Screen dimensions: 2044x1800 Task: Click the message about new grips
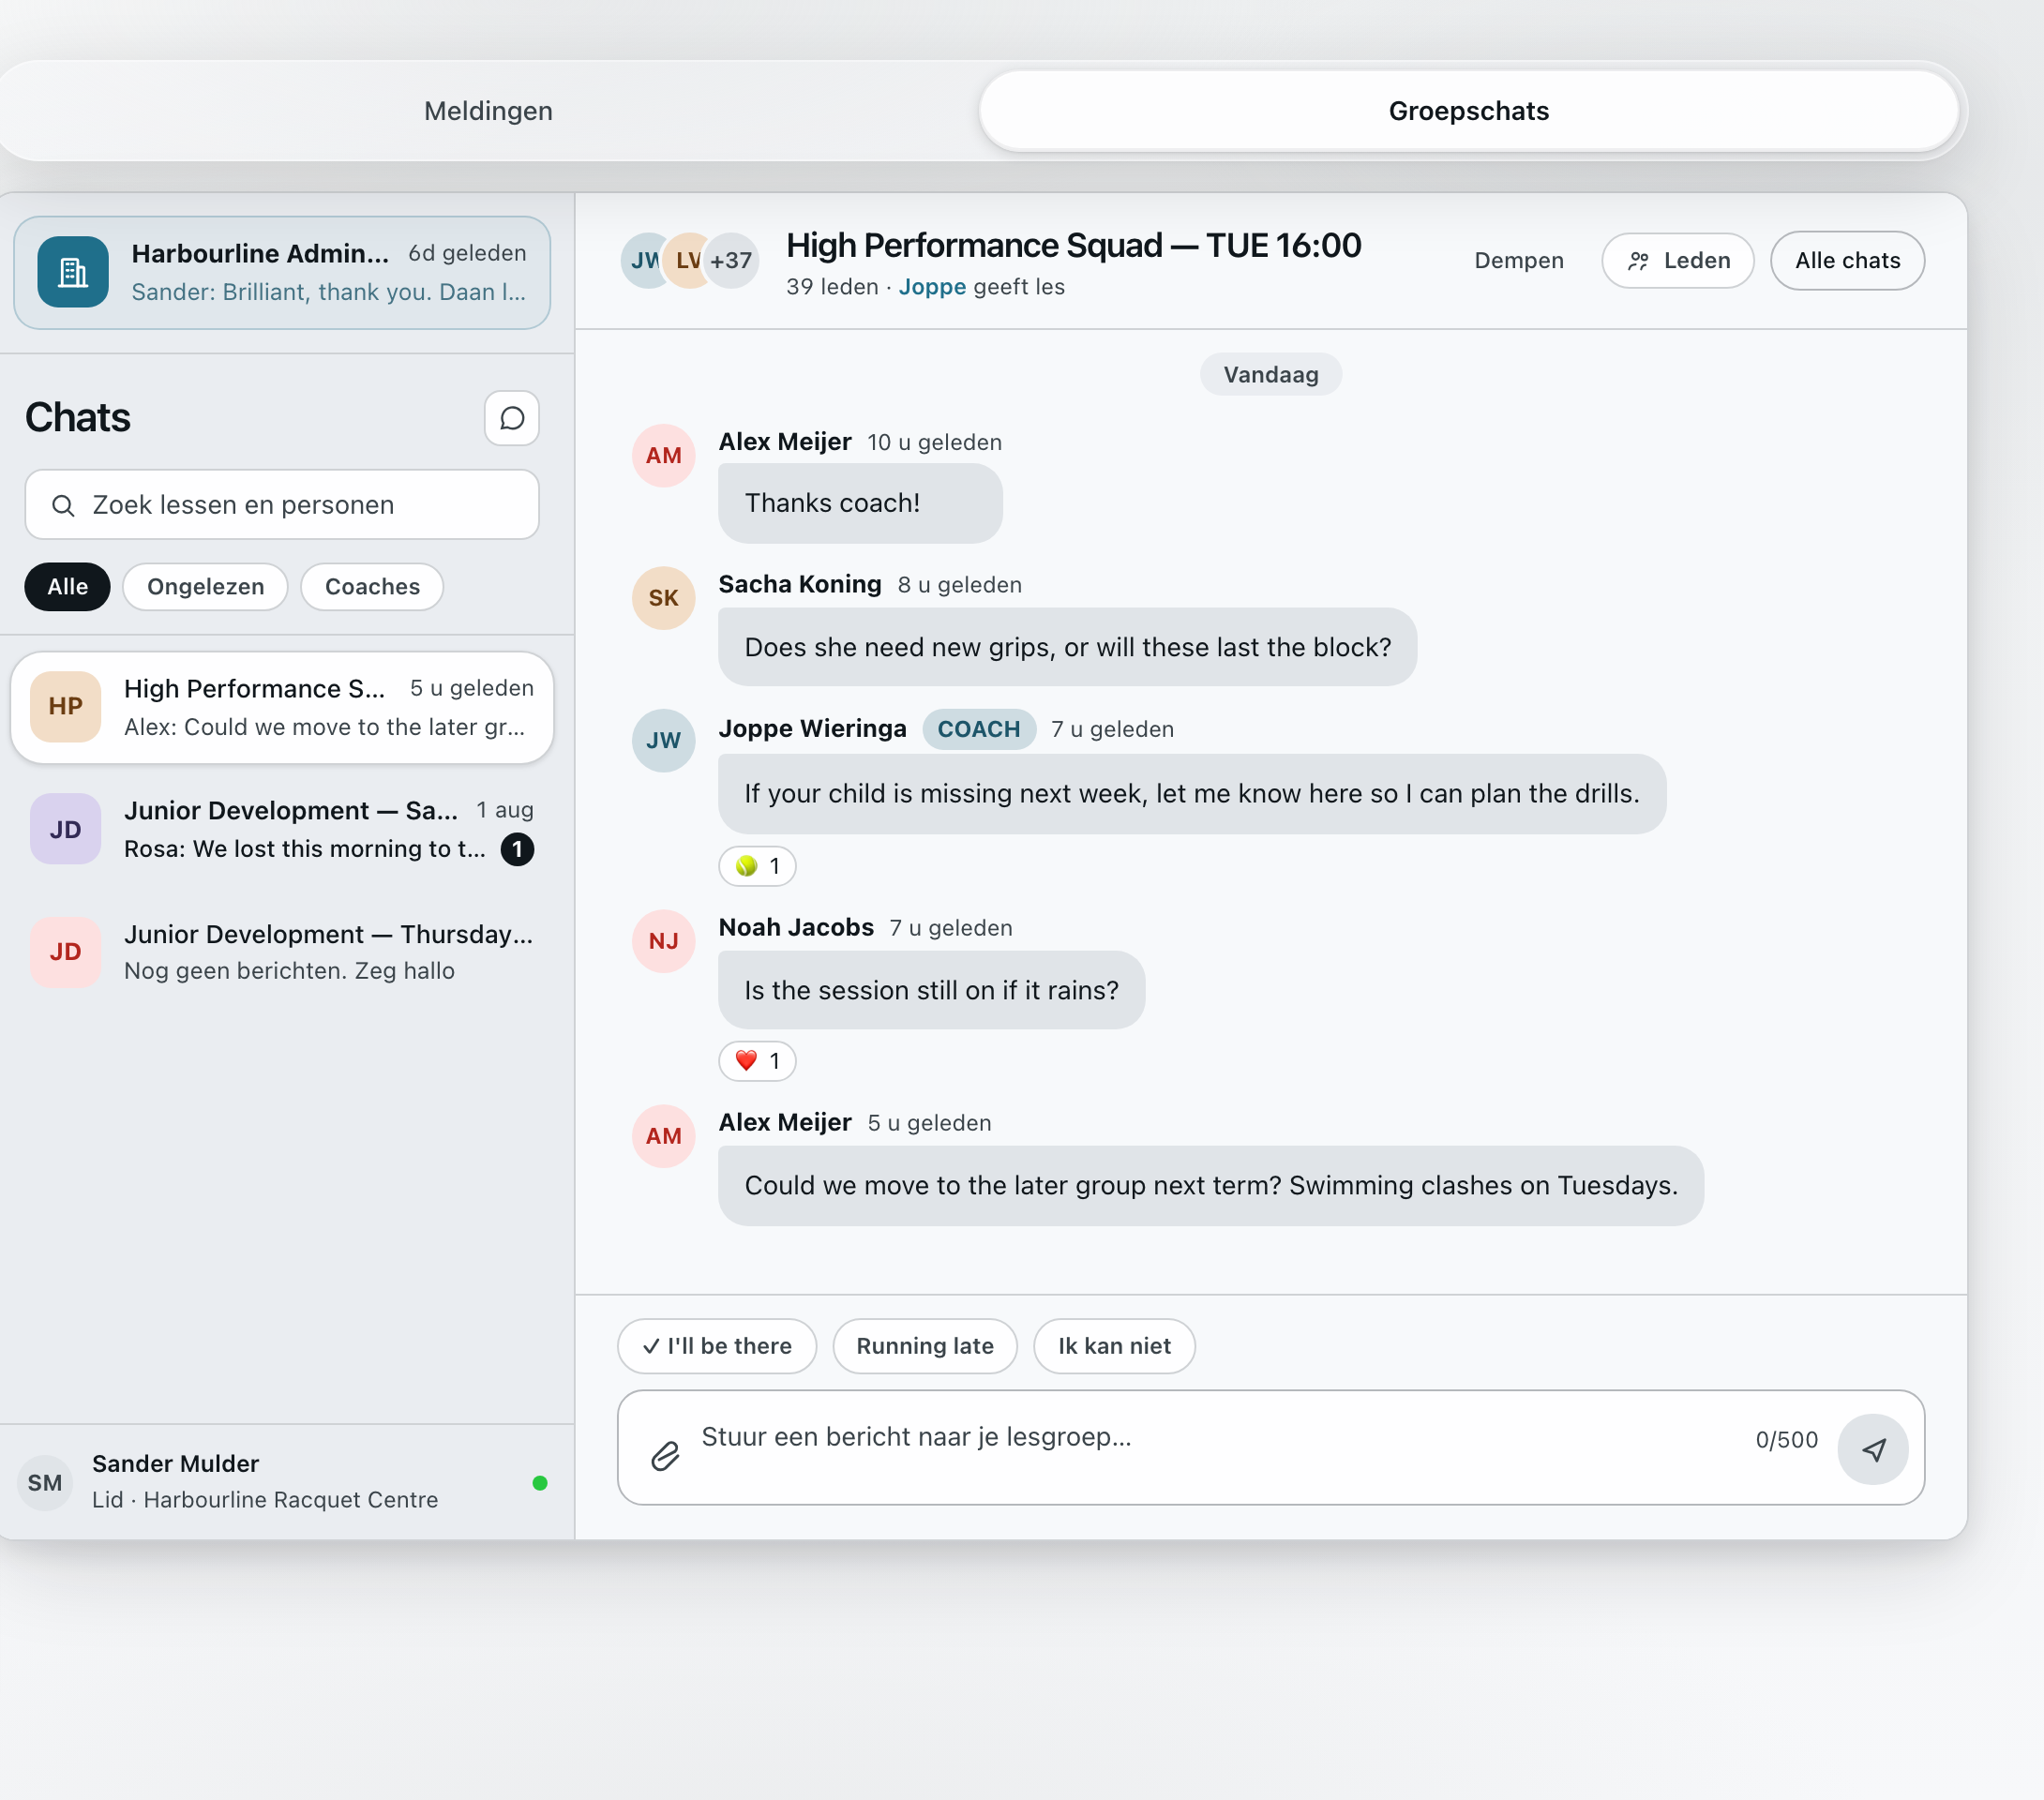(1067, 647)
